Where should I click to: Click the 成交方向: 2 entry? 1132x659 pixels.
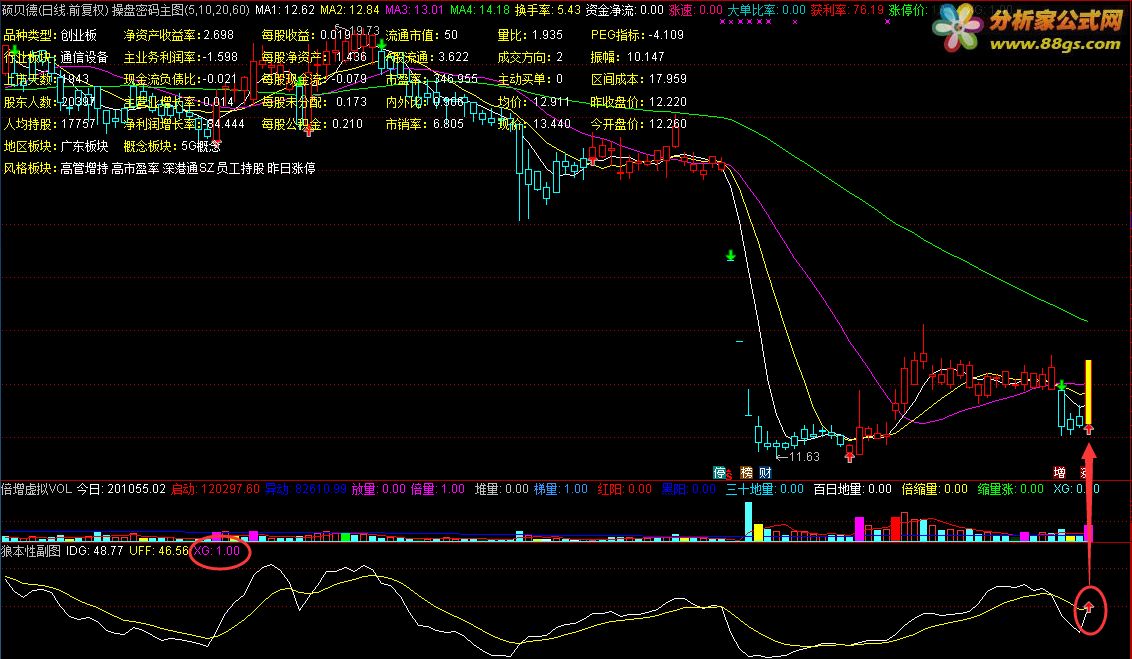coord(530,57)
